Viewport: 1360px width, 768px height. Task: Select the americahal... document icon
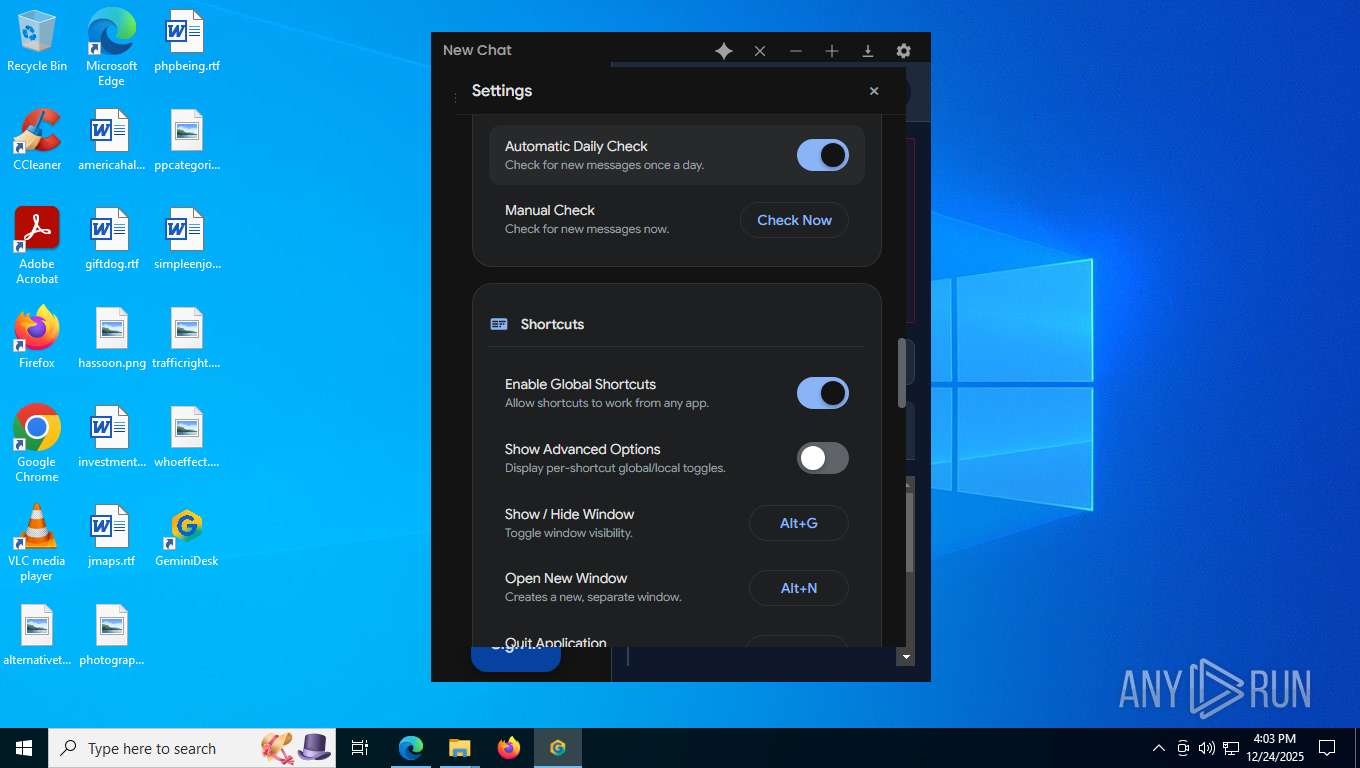pos(111,141)
